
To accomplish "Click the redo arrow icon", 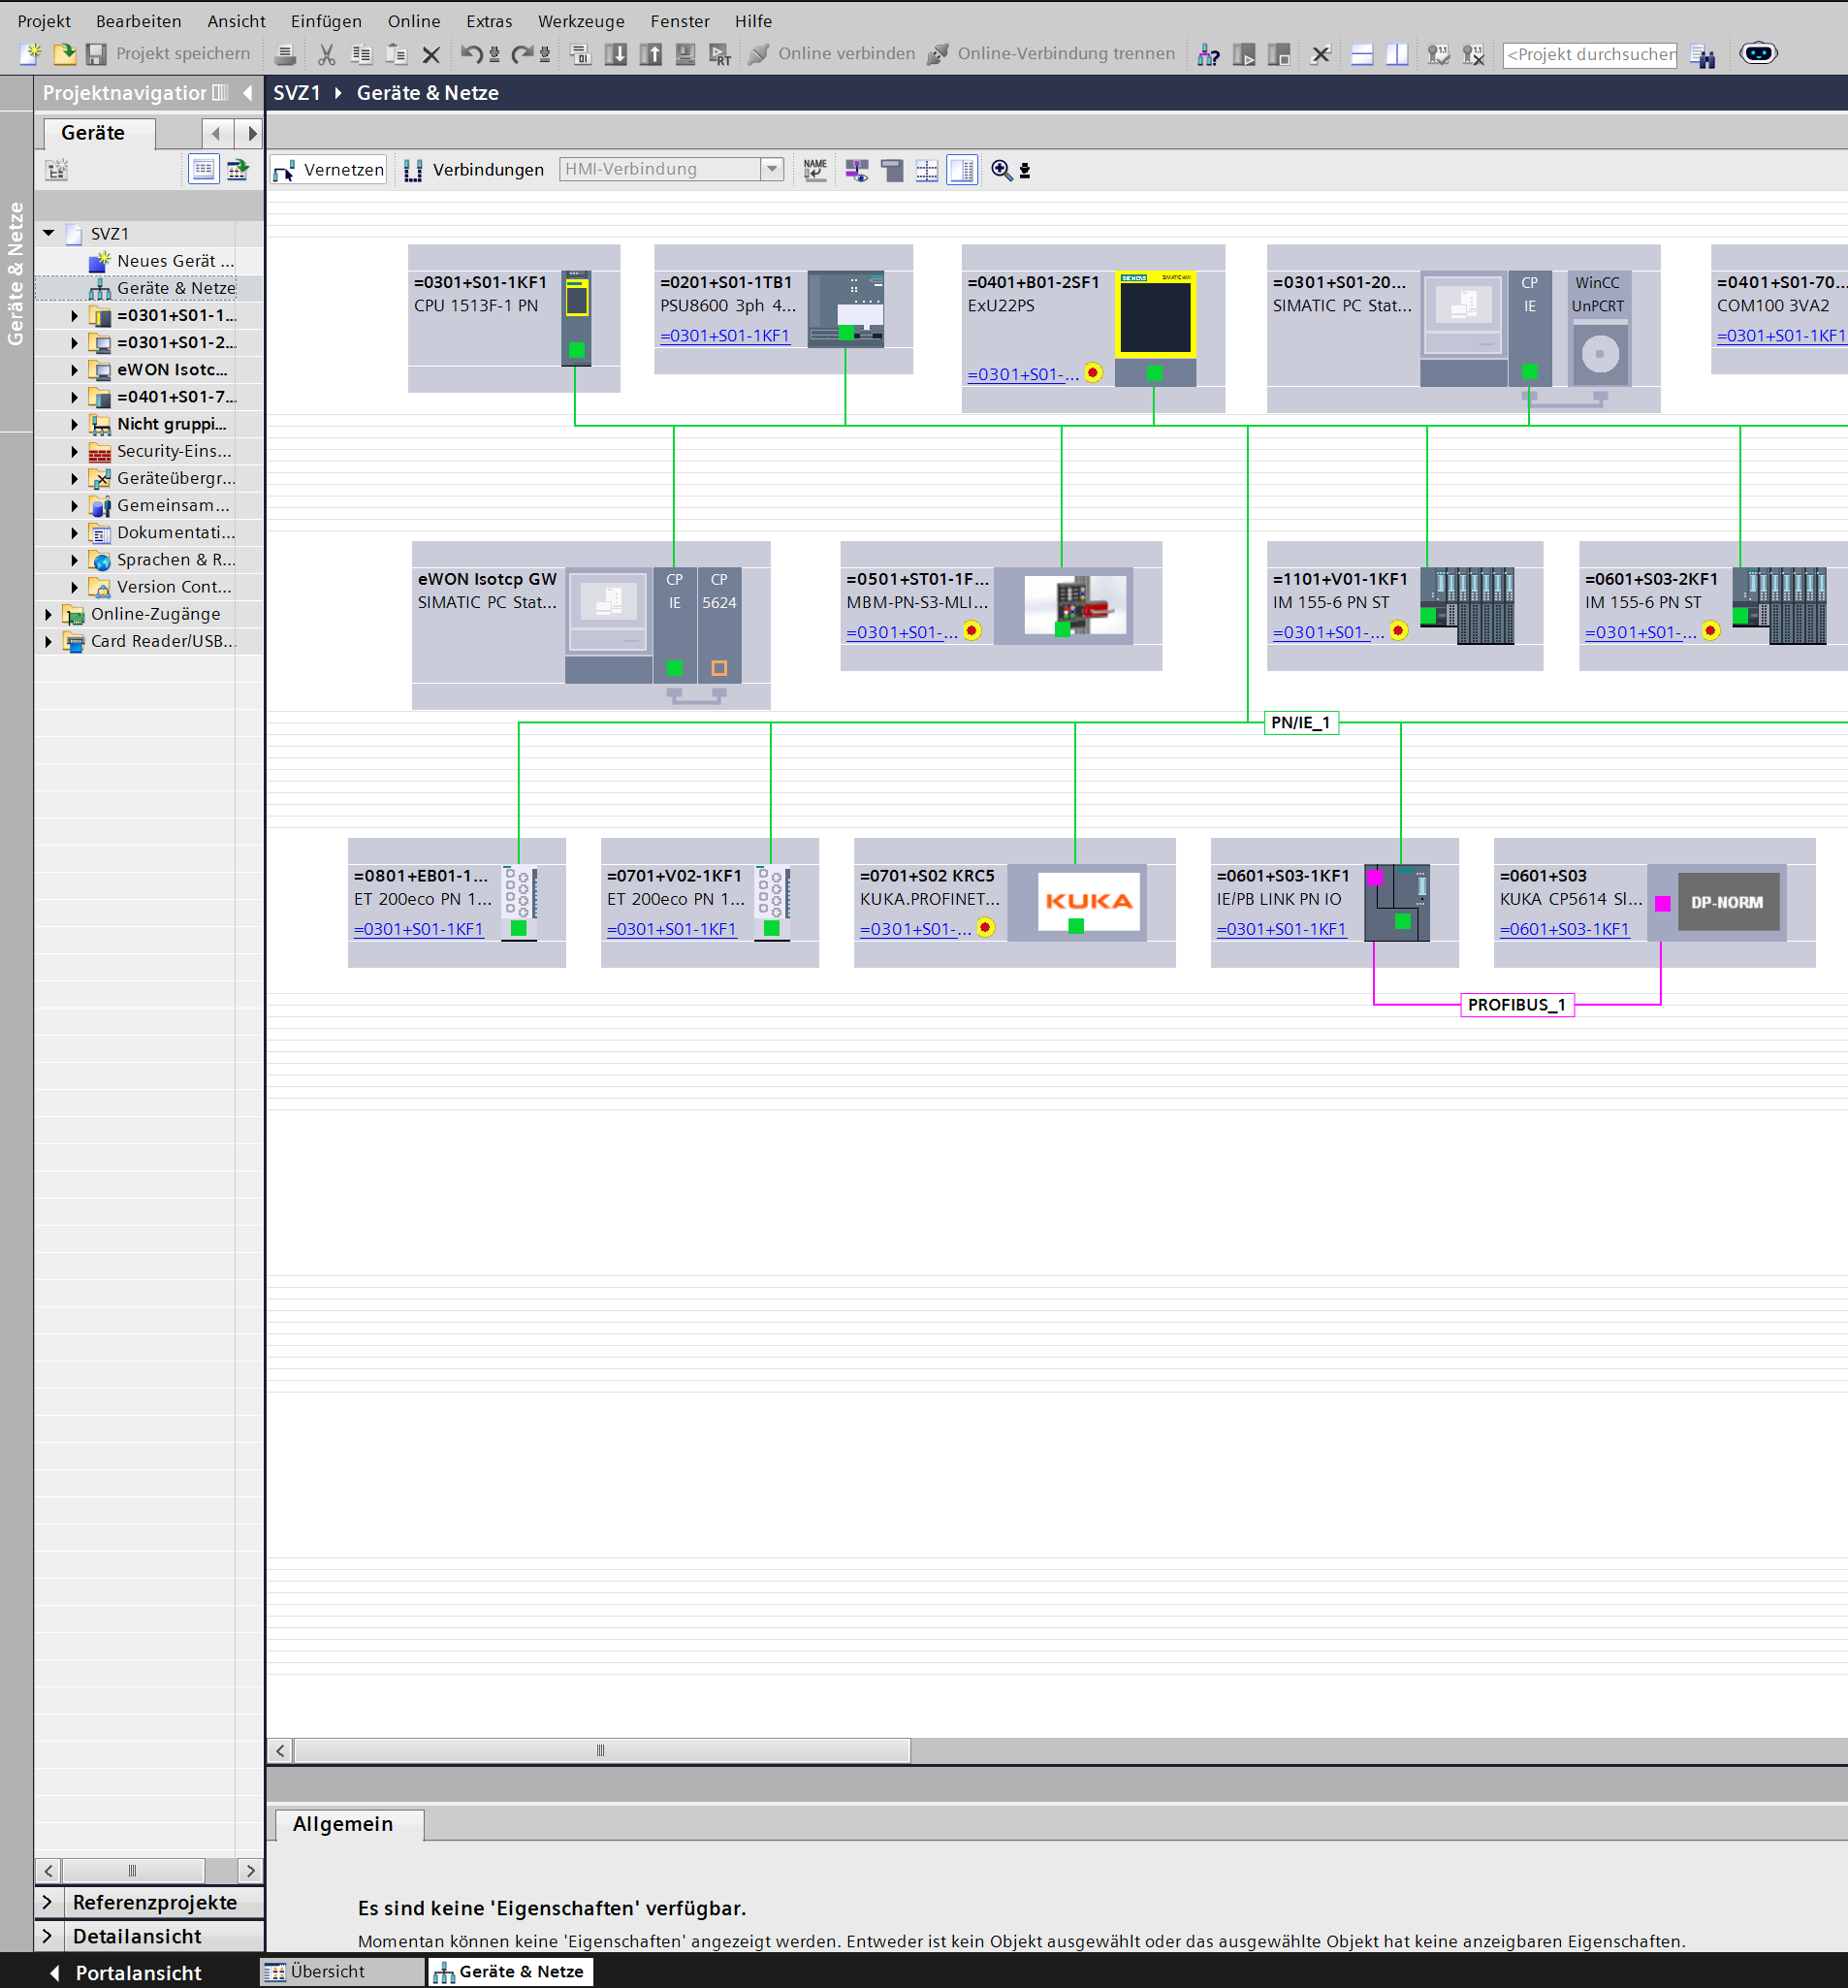I will click(521, 54).
